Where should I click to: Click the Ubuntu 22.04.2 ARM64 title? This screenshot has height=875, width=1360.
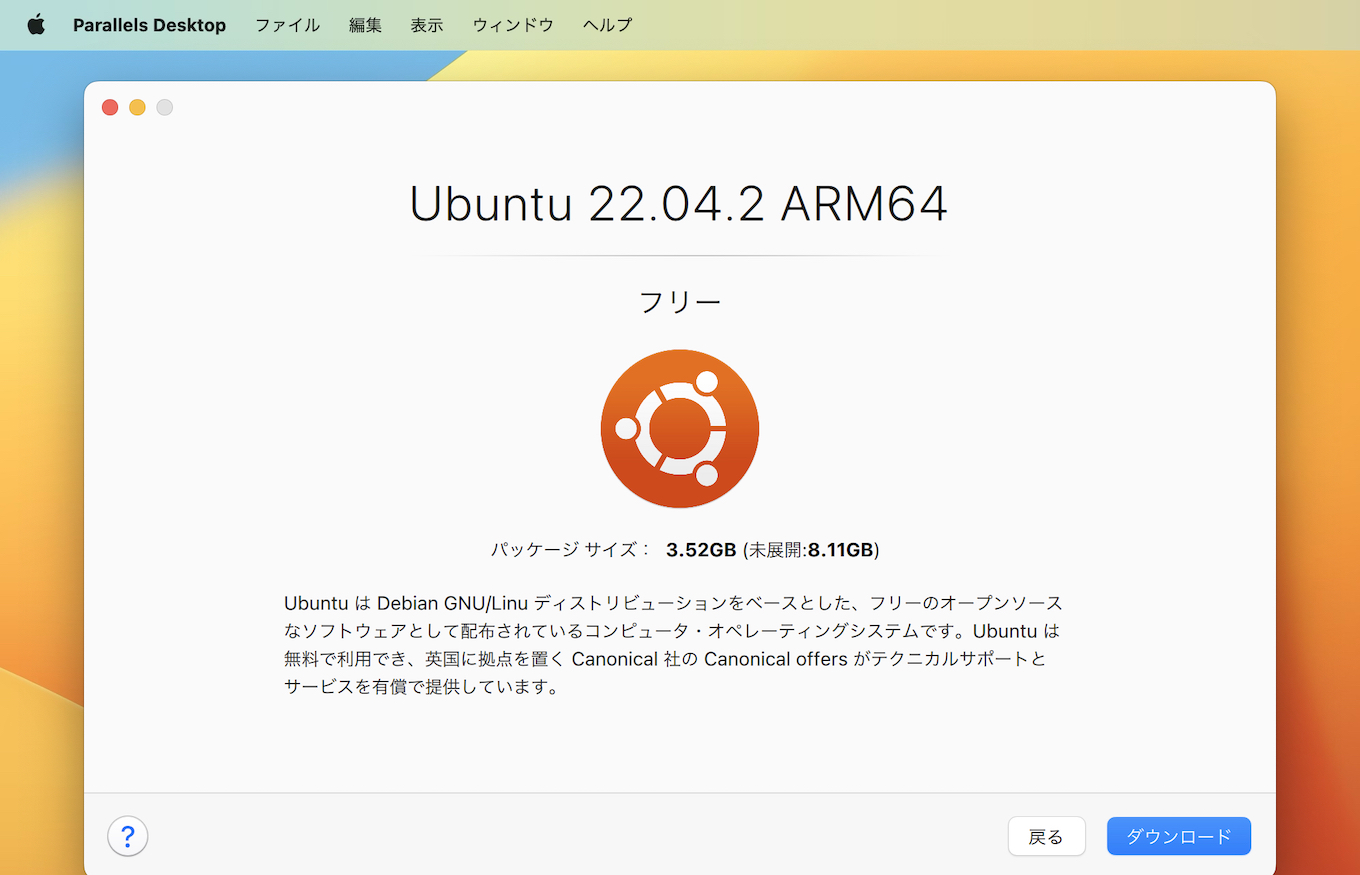pyautogui.click(x=679, y=205)
